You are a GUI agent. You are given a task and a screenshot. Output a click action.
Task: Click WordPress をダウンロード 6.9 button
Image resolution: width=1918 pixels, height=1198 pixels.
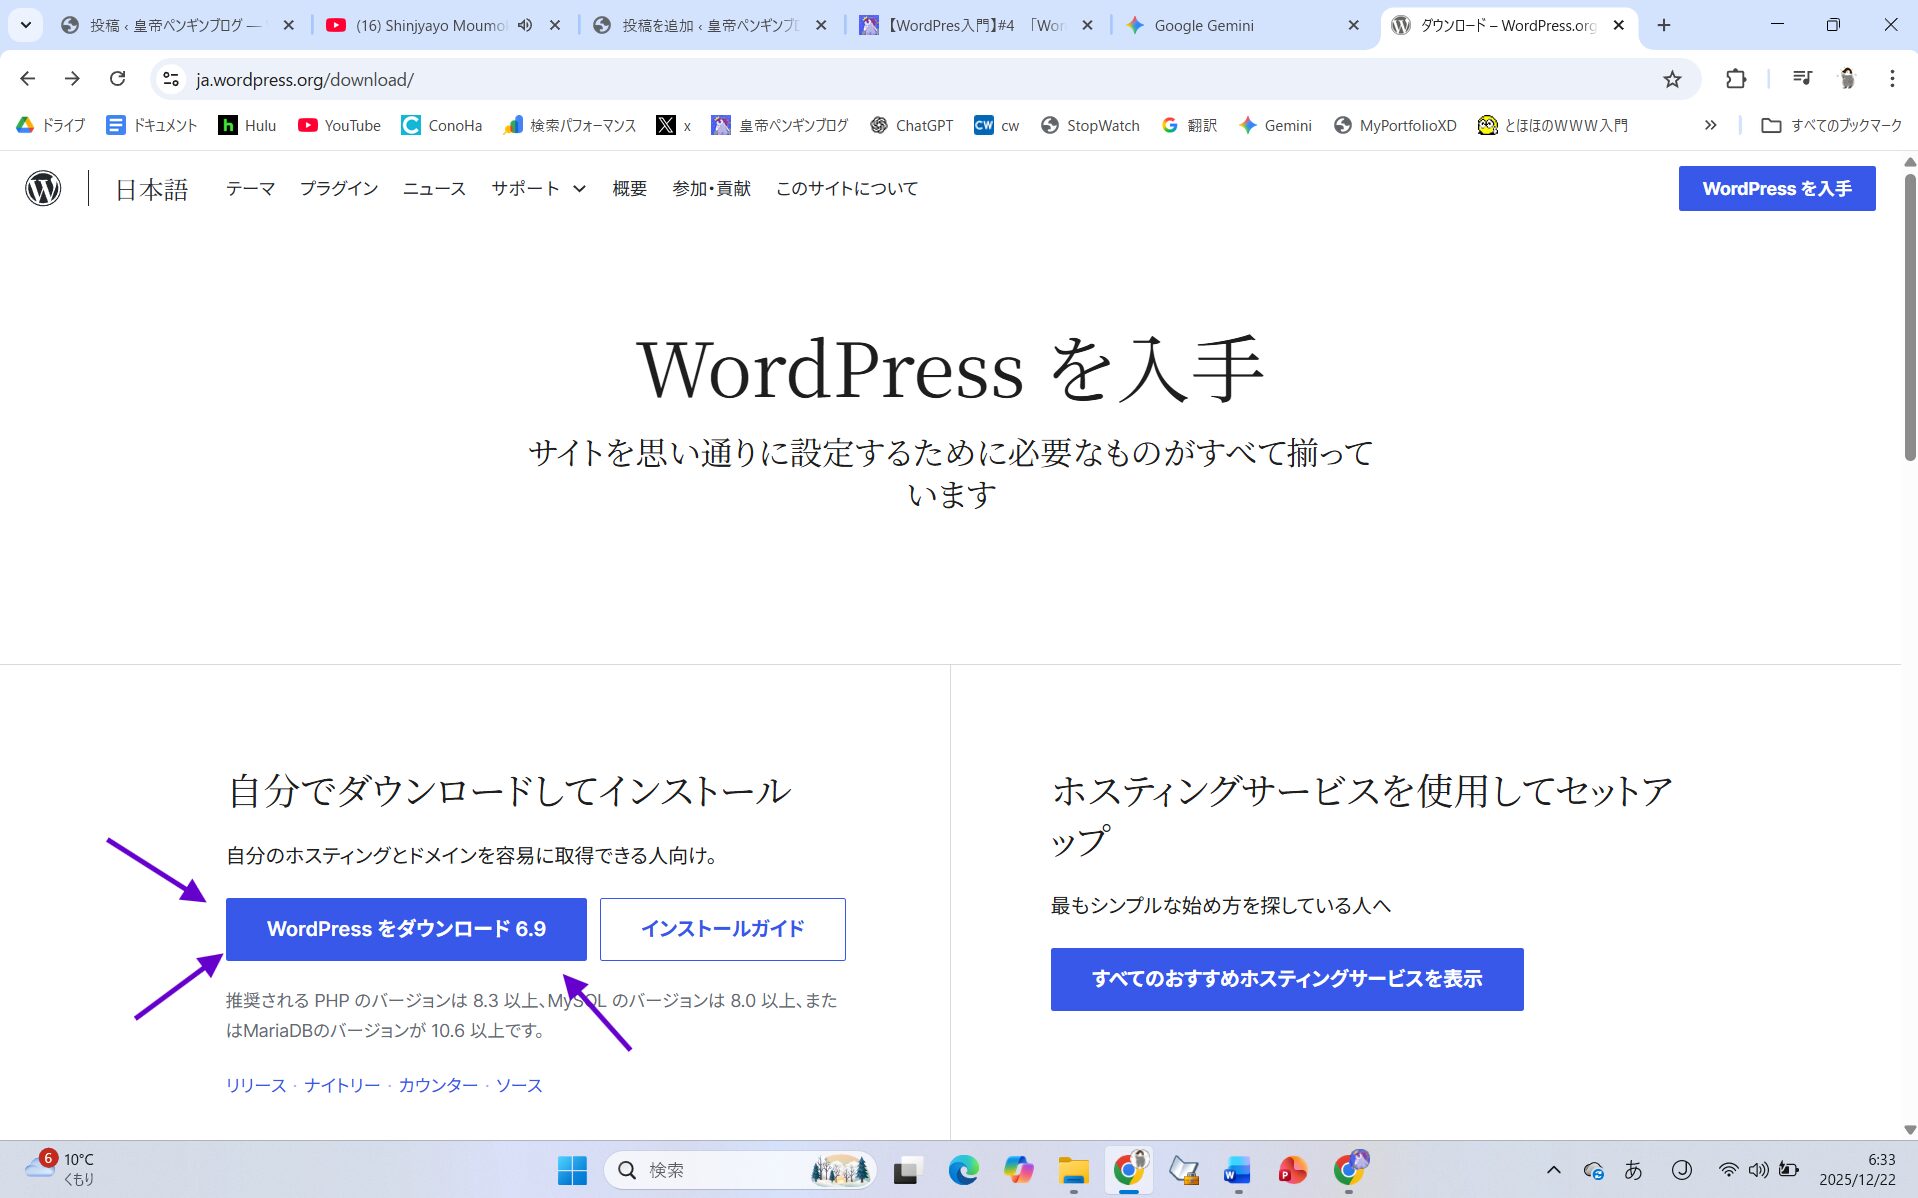(406, 929)
